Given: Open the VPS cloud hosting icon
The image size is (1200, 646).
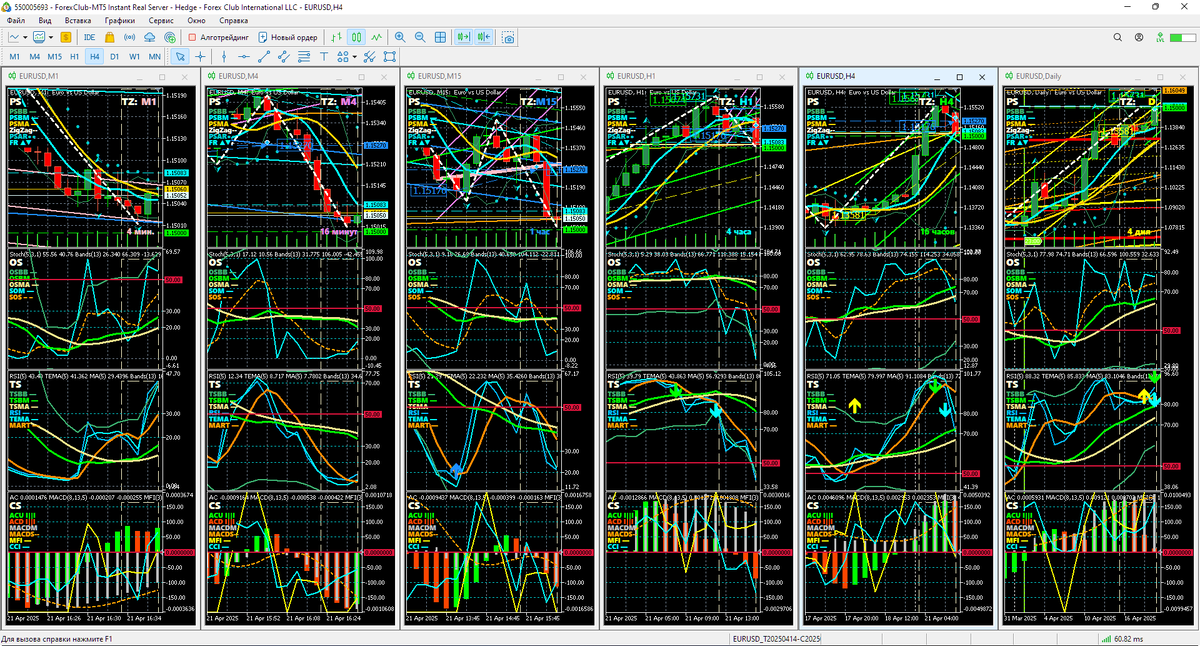Looking at the screenshot, I should point(149,37).
